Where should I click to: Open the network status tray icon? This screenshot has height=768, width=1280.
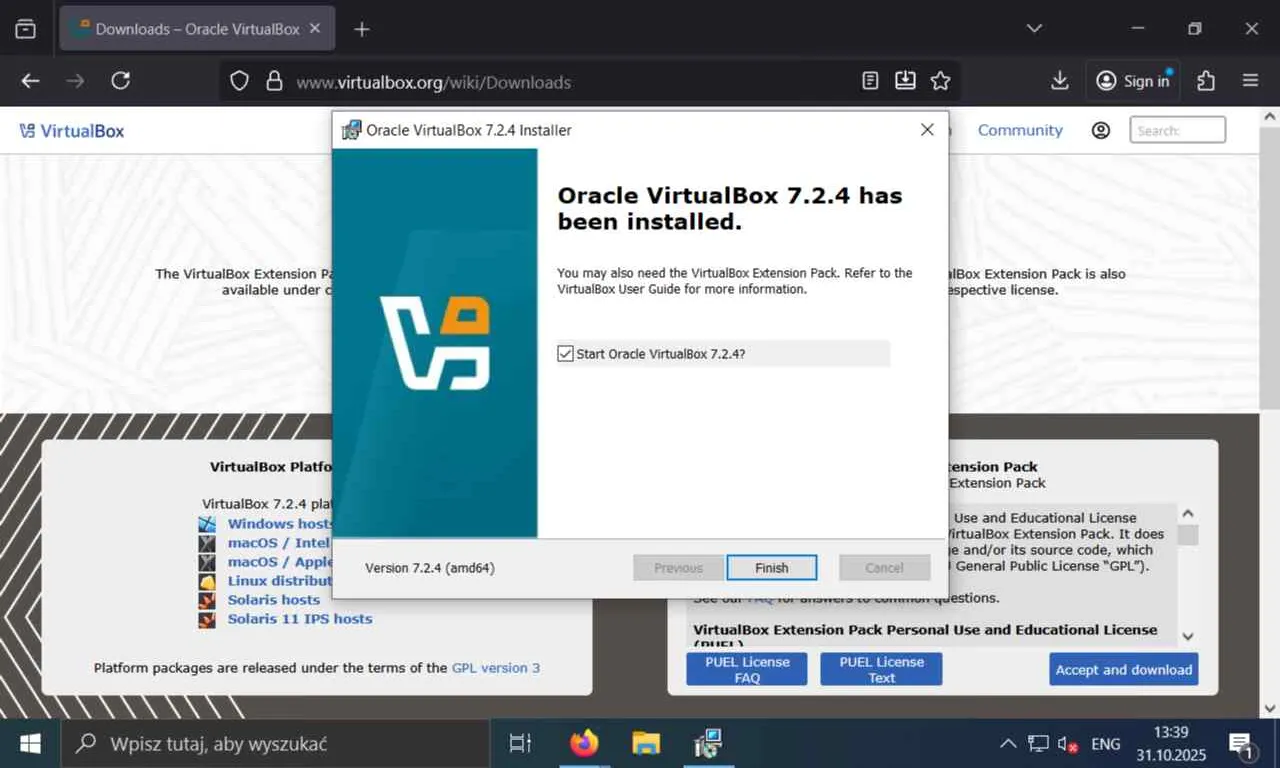click(x=1039, y=744)
